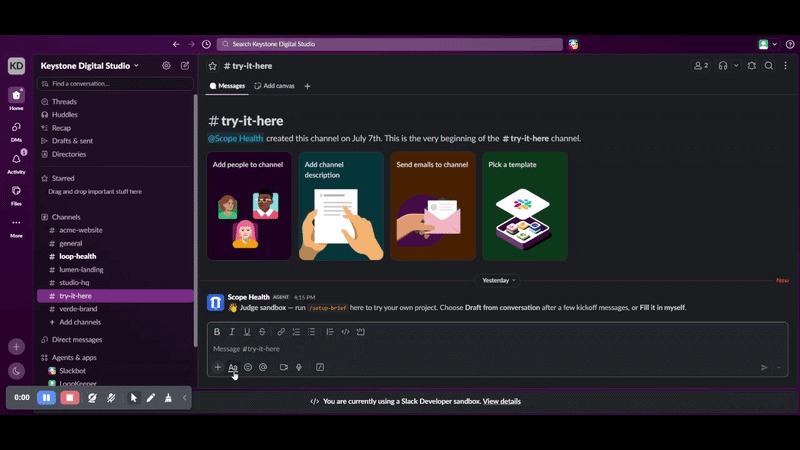Start a huddle in channel
Viewport: 800px width, 450px height.
pyautogui.click(x=723, y=66)
